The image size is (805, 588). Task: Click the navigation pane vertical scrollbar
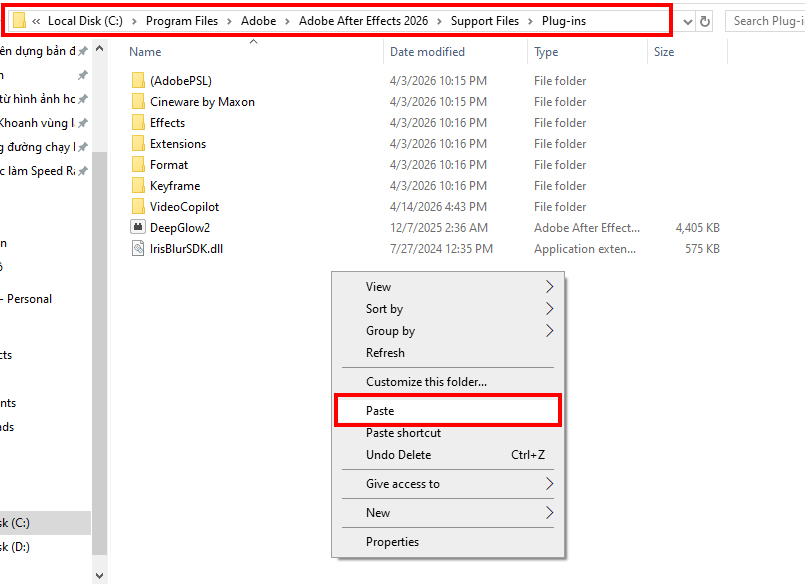99,300
